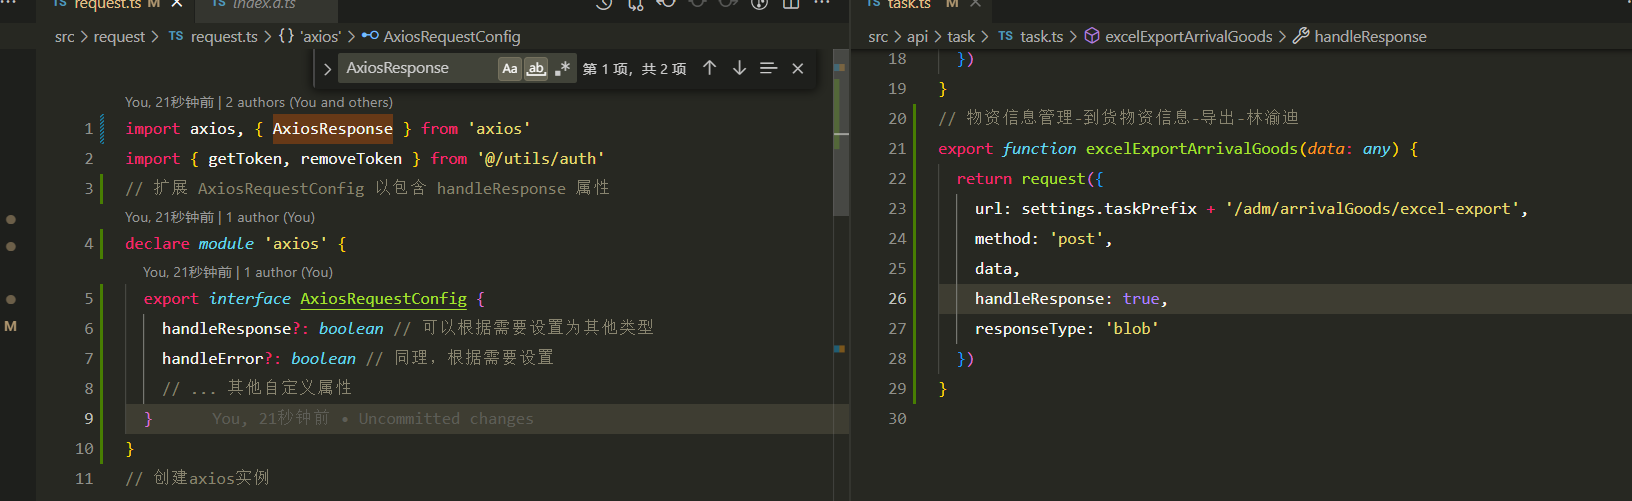Open the code lens above 'export interface'

(x=238, y=272)
